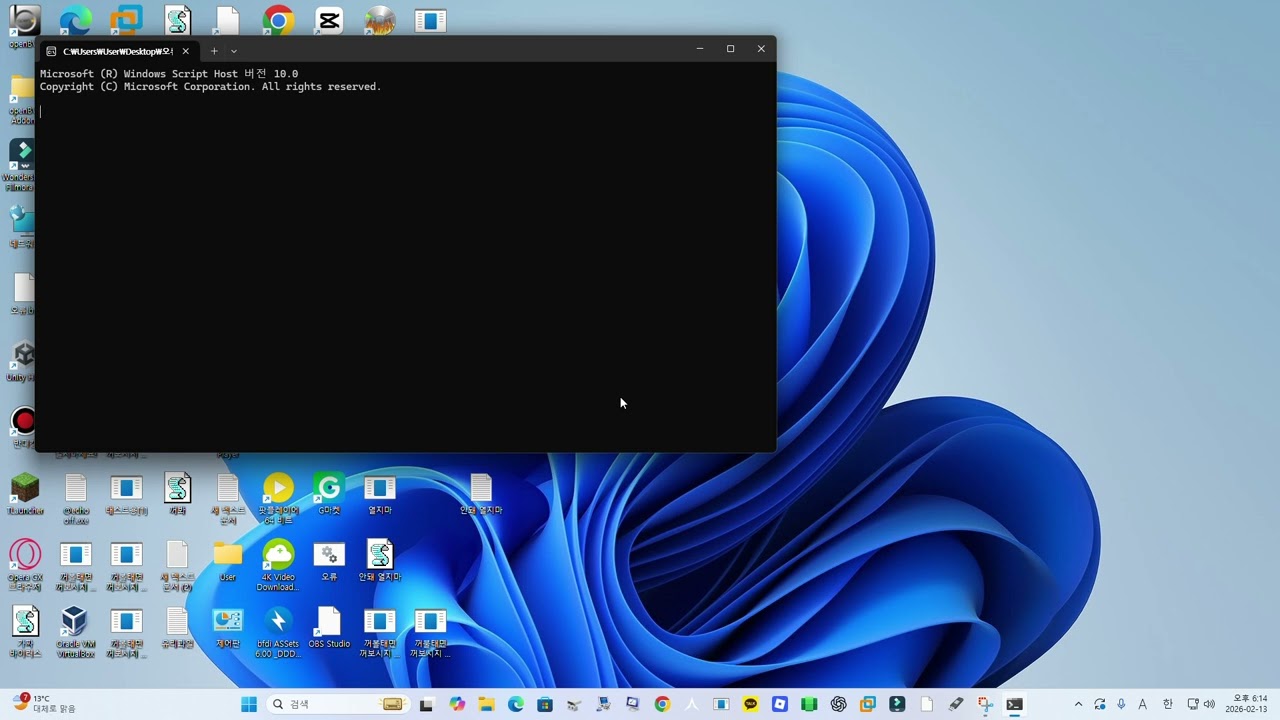Switch to Terminal app on taskbar

tap(1015, 704)
